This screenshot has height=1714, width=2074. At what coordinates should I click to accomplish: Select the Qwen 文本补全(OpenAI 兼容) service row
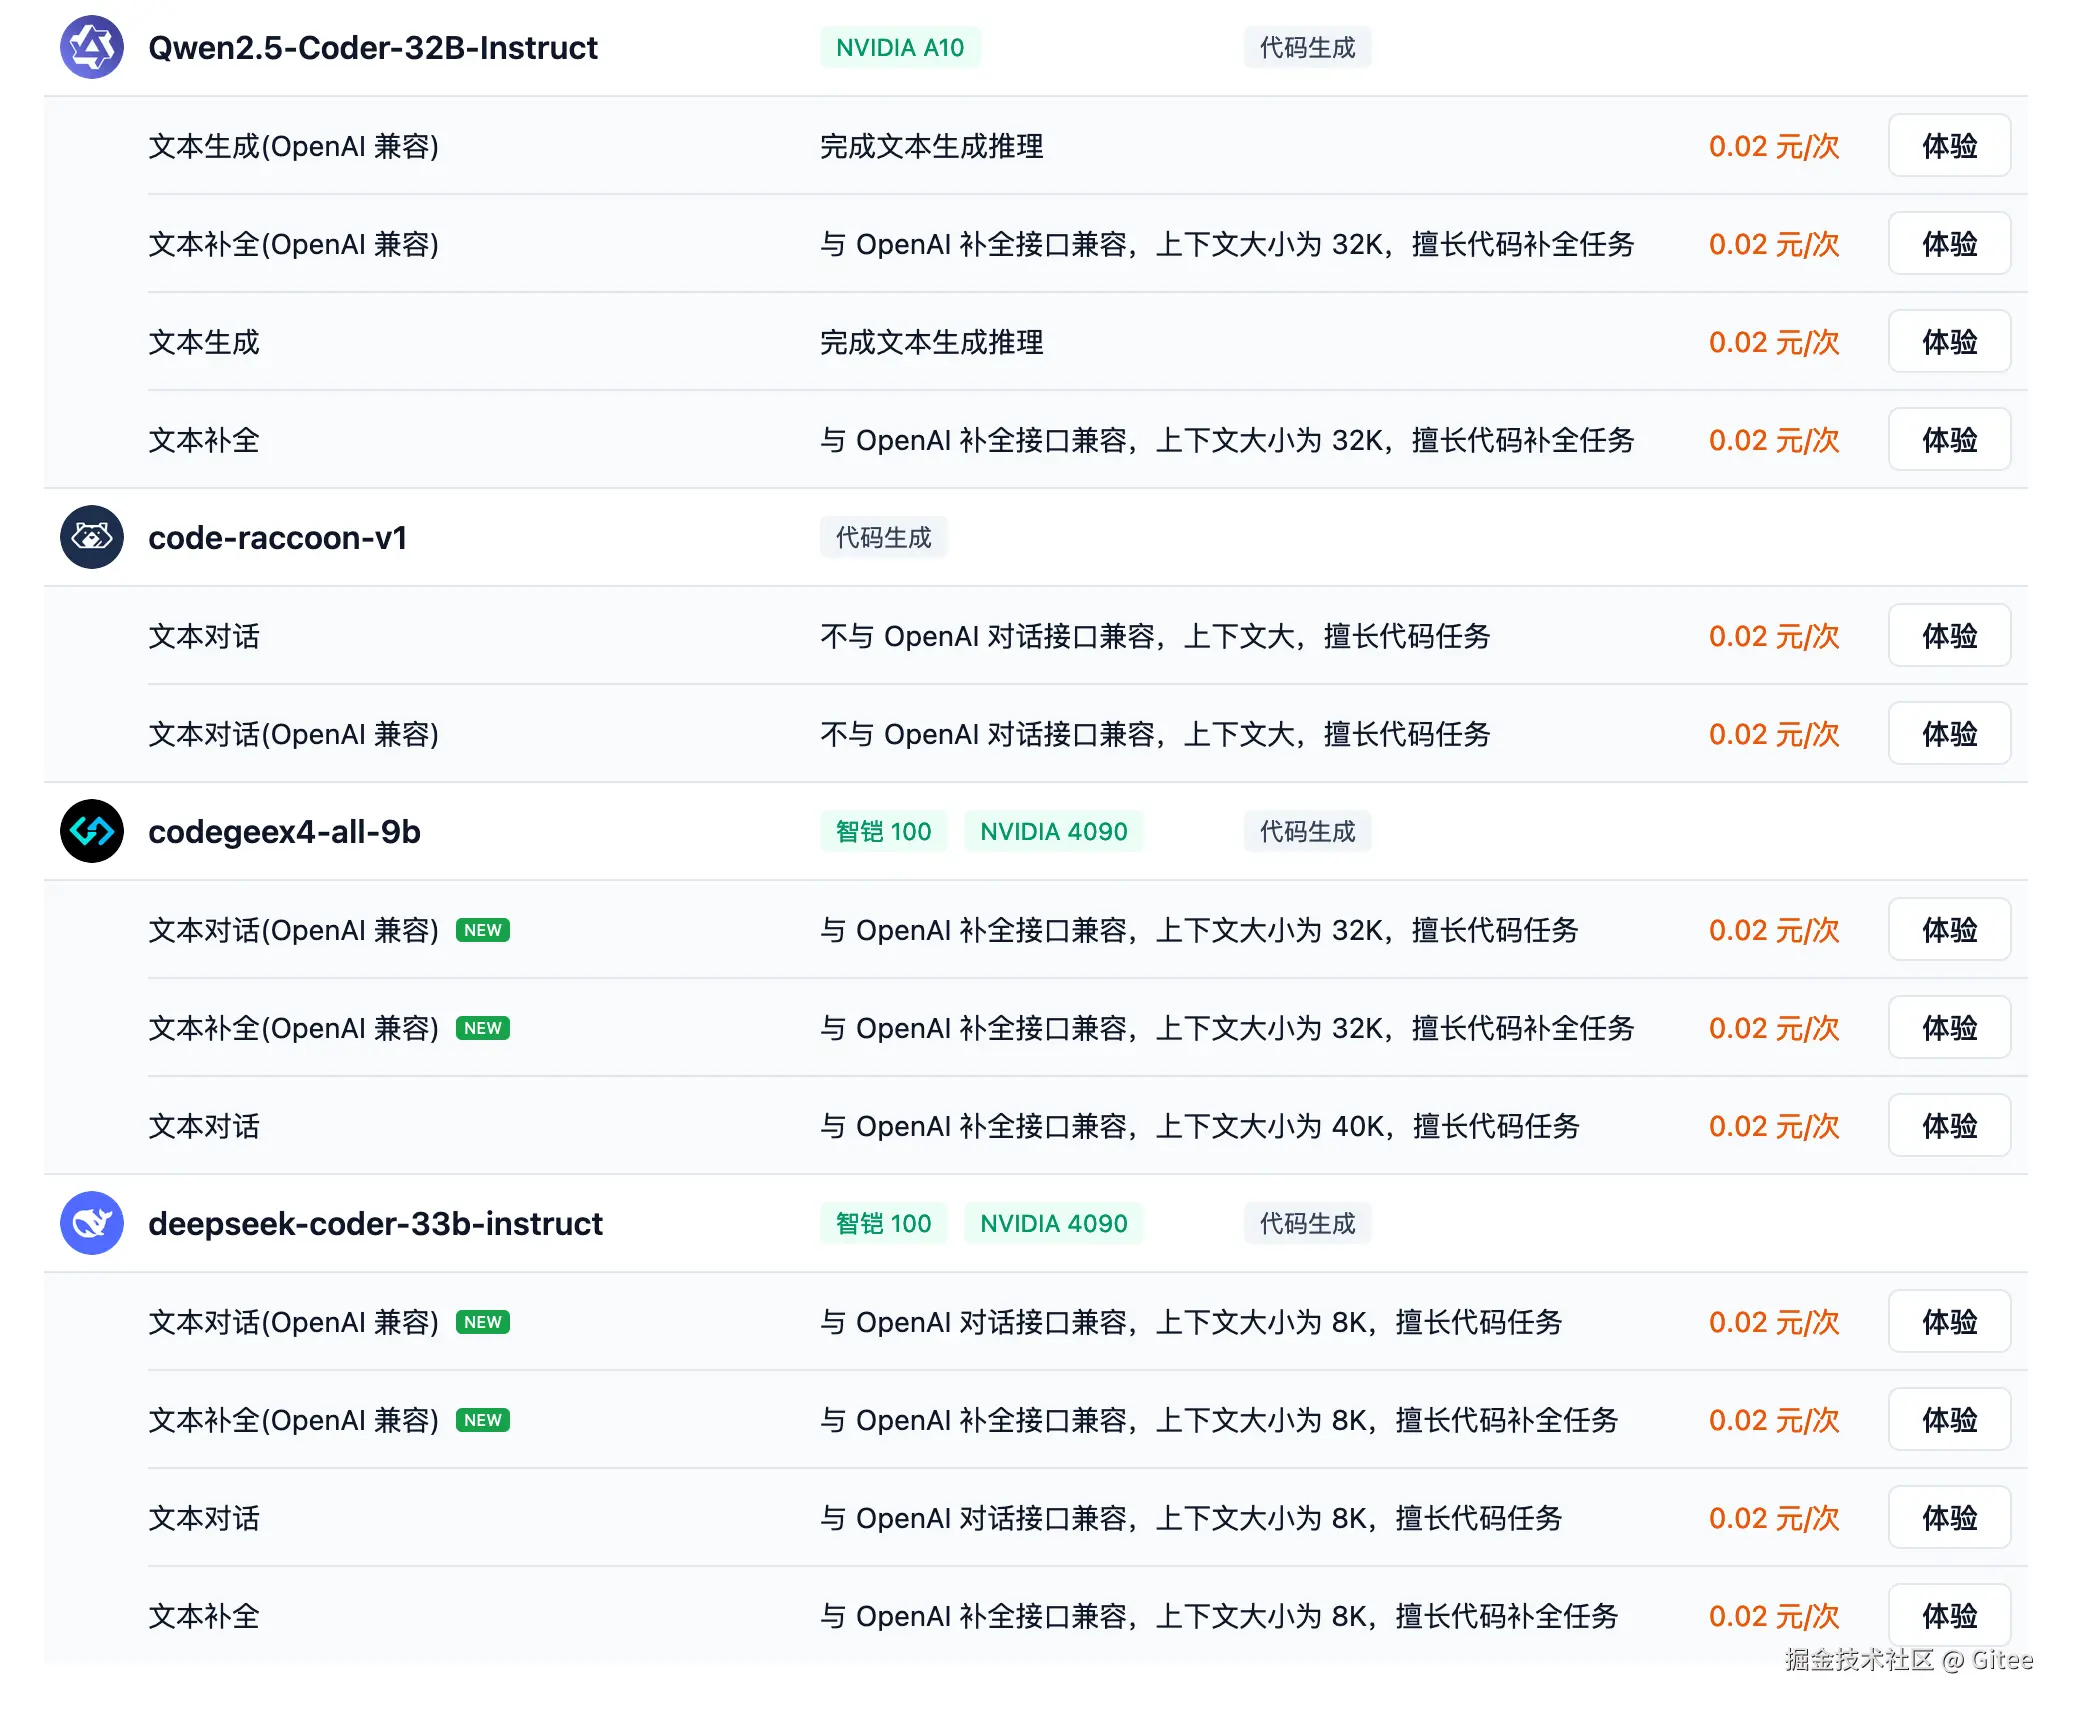[x=293, y=244]
